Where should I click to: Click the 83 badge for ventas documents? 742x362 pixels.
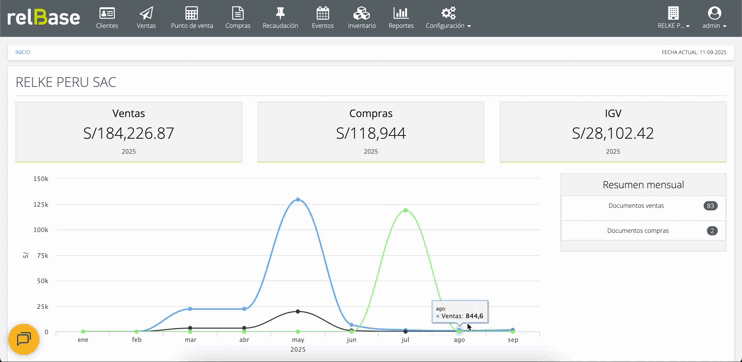710,206
